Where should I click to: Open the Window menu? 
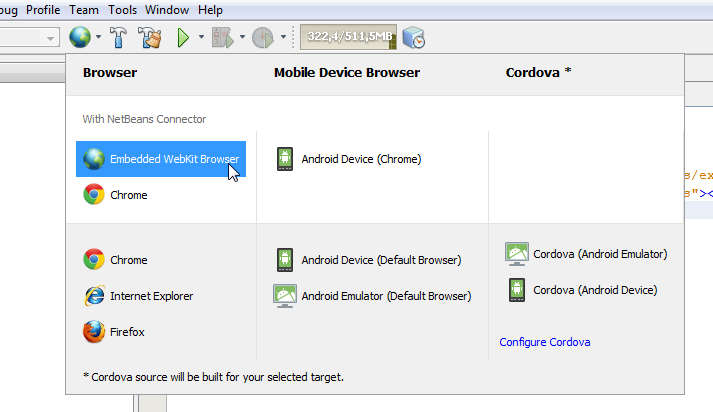pos(166,10)
